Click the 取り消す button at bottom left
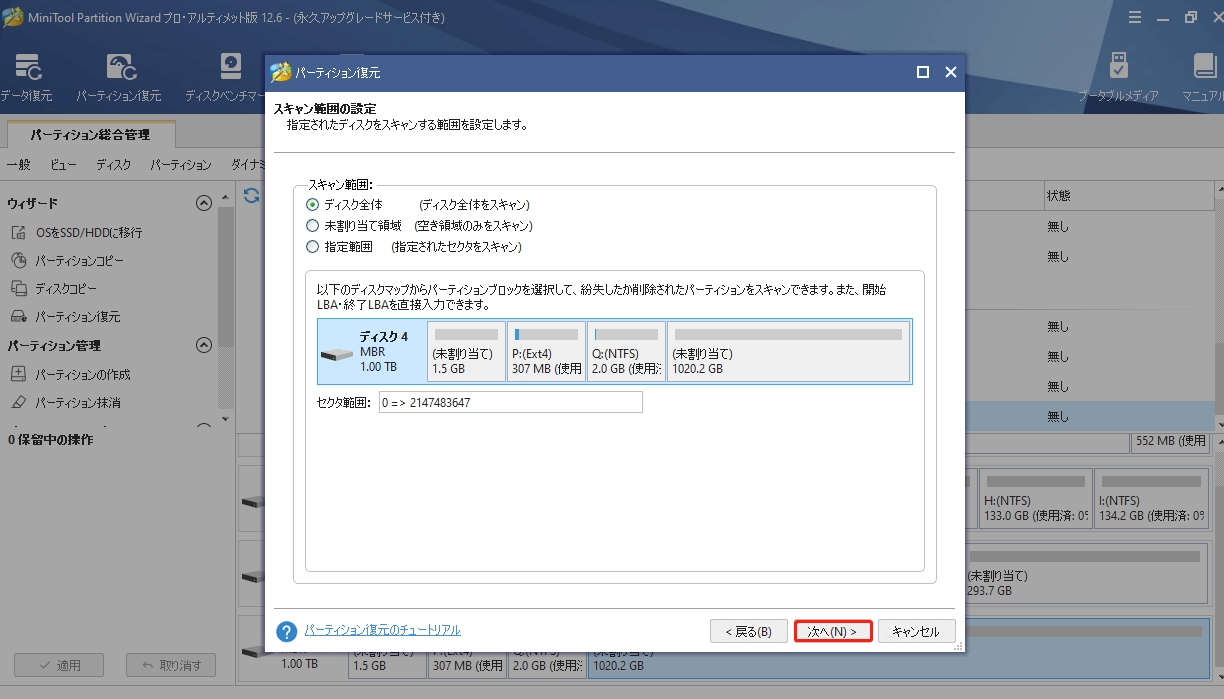The image size is (1224, 699). [x=171, y=665]
